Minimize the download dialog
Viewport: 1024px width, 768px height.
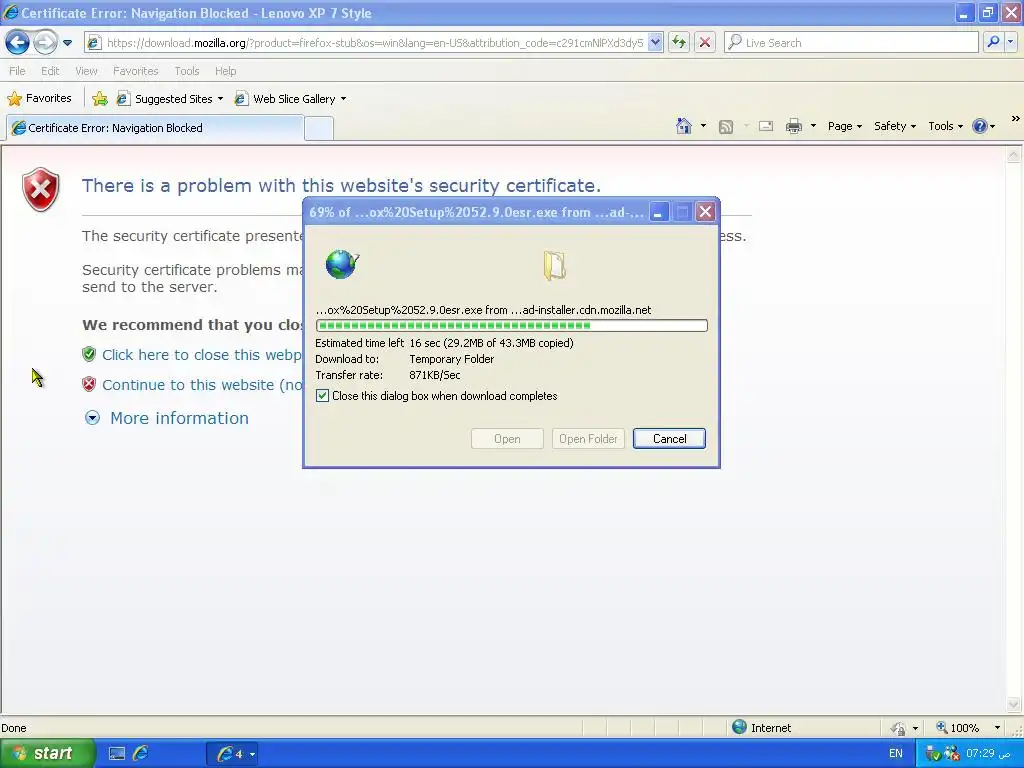[x=658, y=212]
